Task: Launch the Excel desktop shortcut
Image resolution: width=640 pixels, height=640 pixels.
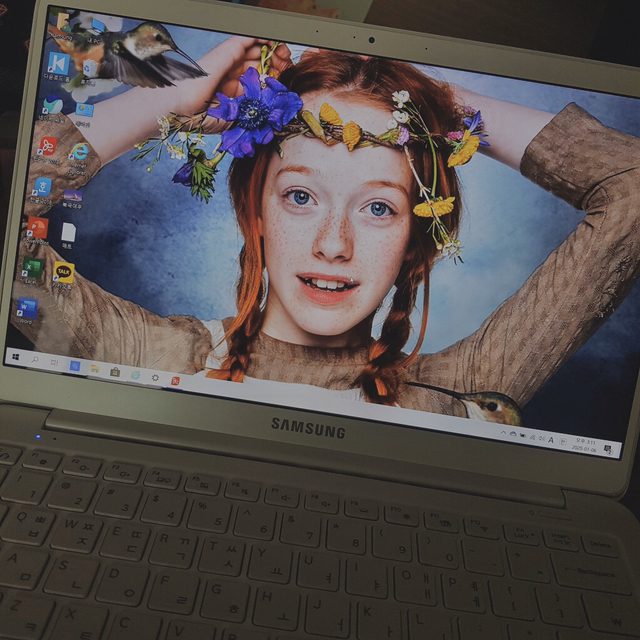Action: coord(32,270)
